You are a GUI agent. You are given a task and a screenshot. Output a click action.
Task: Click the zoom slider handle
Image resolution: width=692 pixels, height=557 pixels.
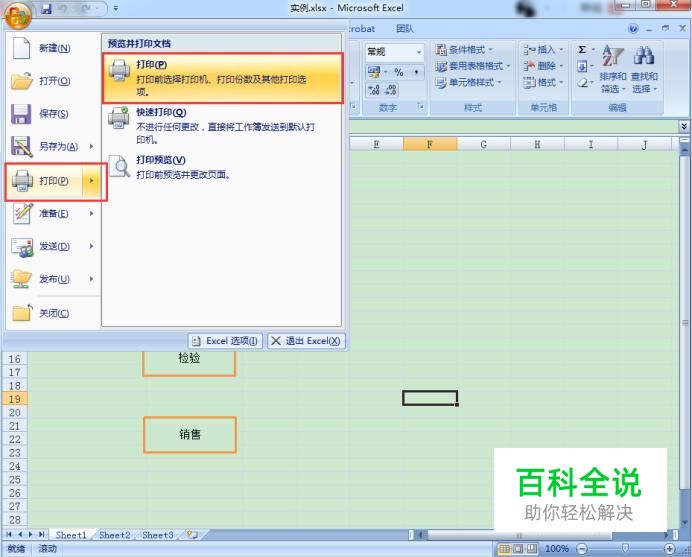pos(625,548)
